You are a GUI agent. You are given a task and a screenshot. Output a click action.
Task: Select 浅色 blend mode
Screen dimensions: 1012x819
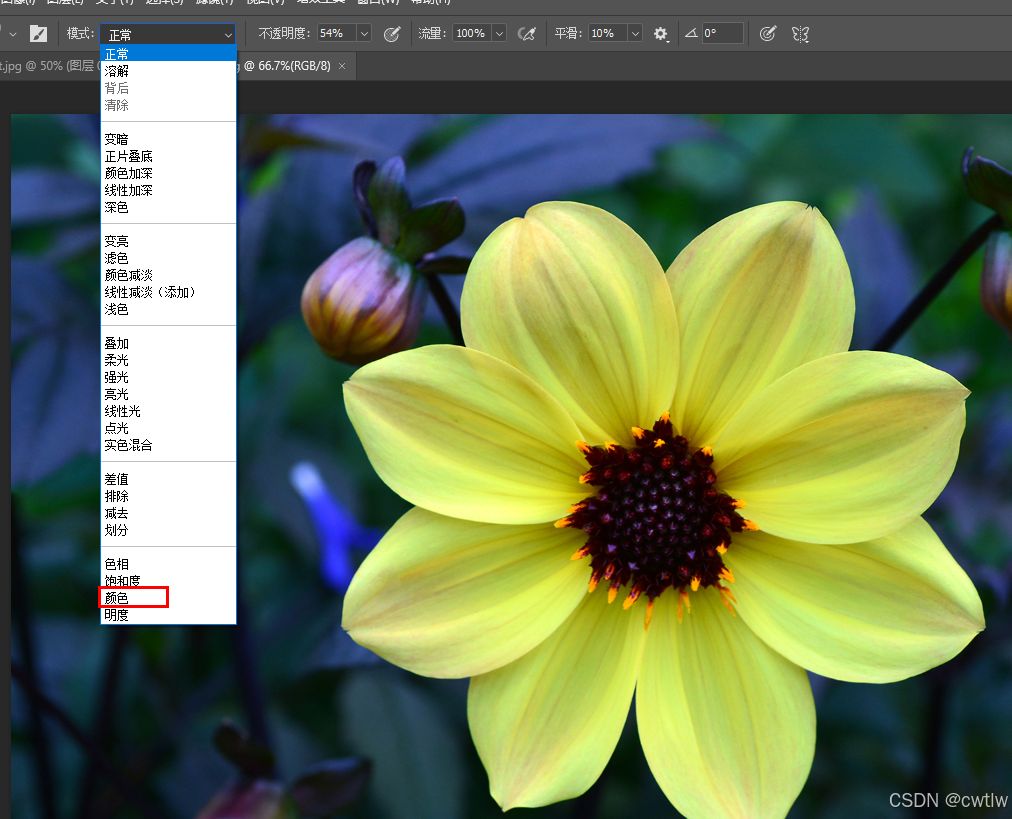[x=168, y=309]
